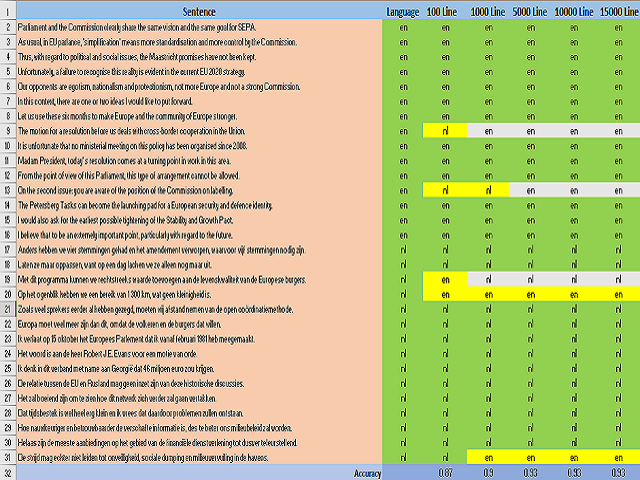Select yellow 'nl' cell in row 9

point(445,131)
